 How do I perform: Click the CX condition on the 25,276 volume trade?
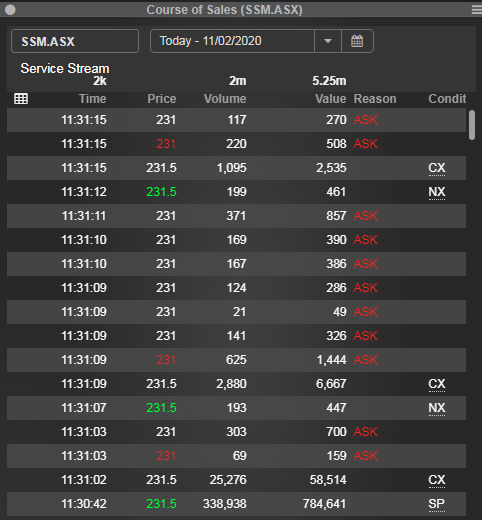(437, 480)
